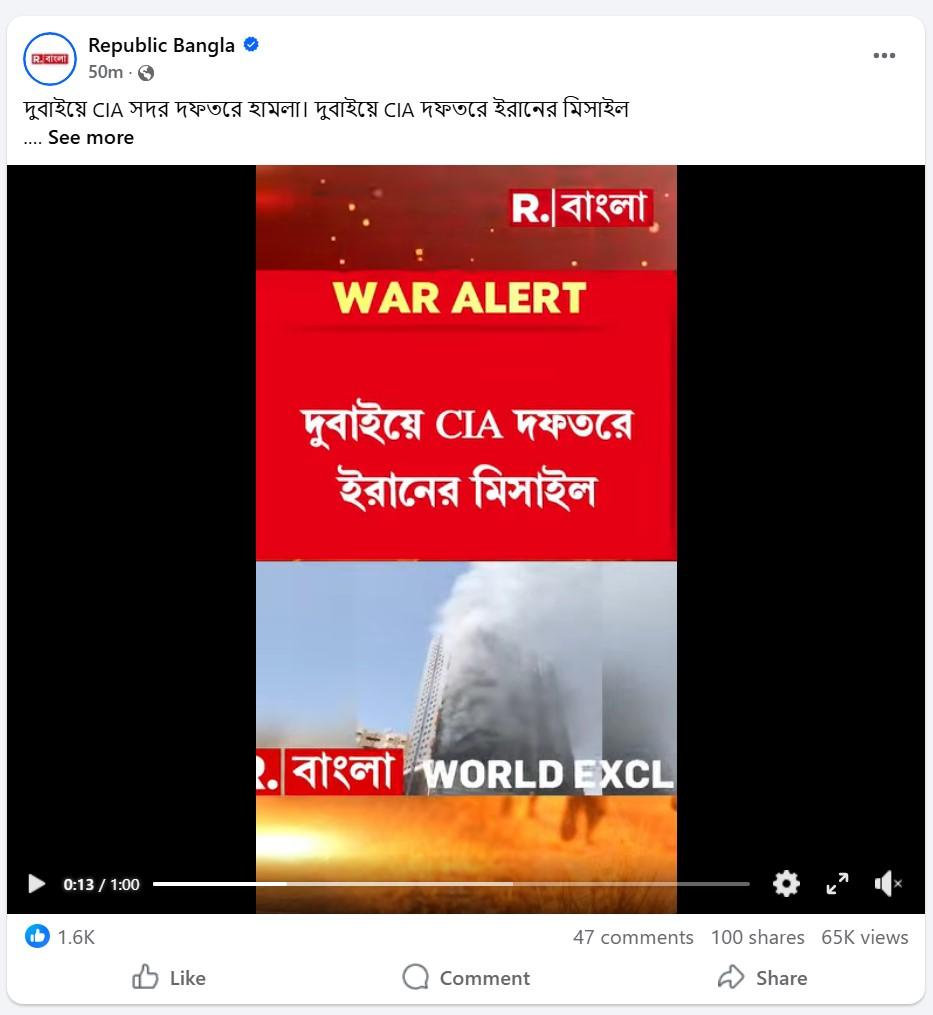
Task: Open video settings gear icon
Action: pyautogui.click(x=786, y=884)
